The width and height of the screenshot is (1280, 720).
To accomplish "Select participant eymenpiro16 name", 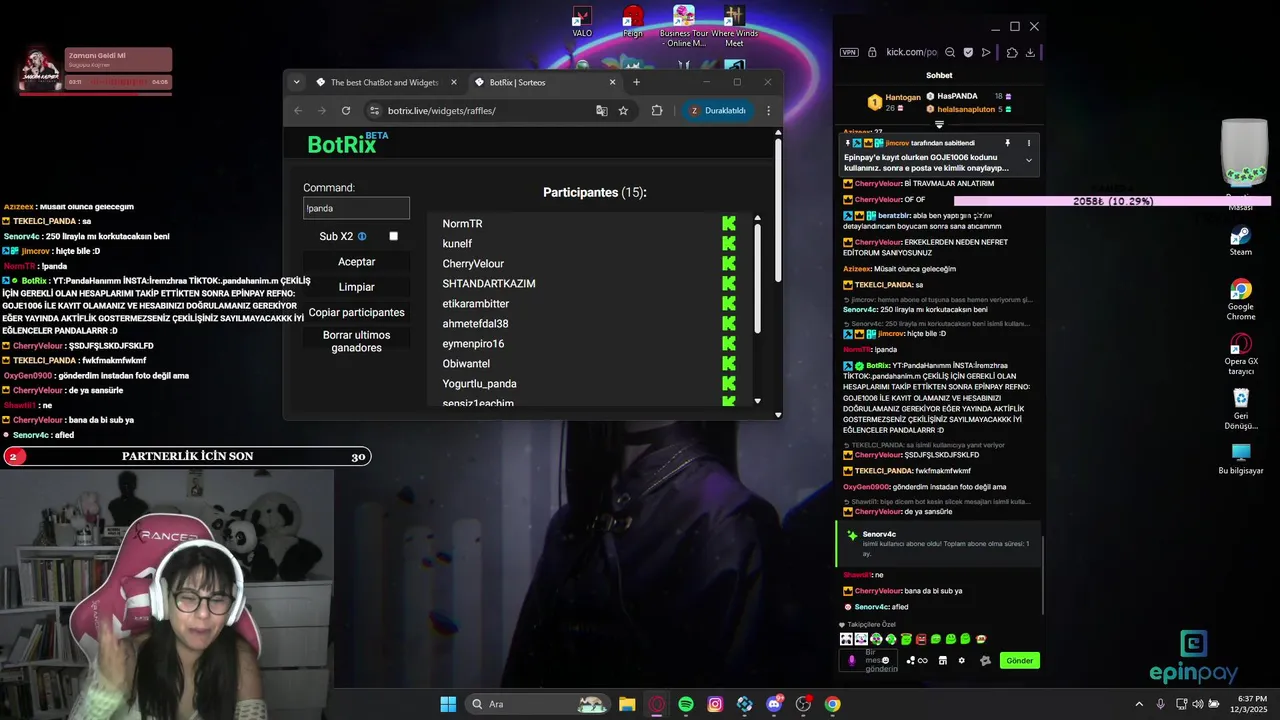I will [x=473, y=344].
